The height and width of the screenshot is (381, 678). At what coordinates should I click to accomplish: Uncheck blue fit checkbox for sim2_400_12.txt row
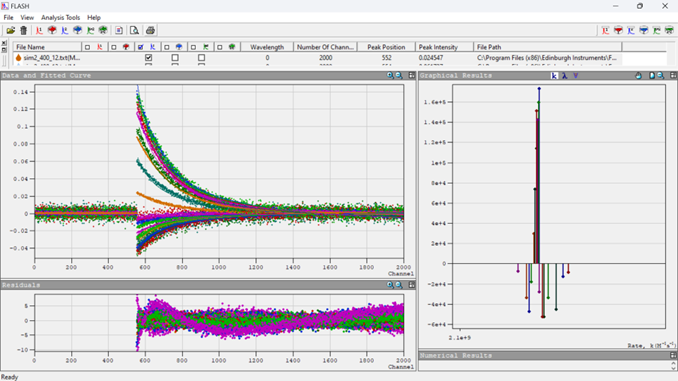[x=149, y=58]
